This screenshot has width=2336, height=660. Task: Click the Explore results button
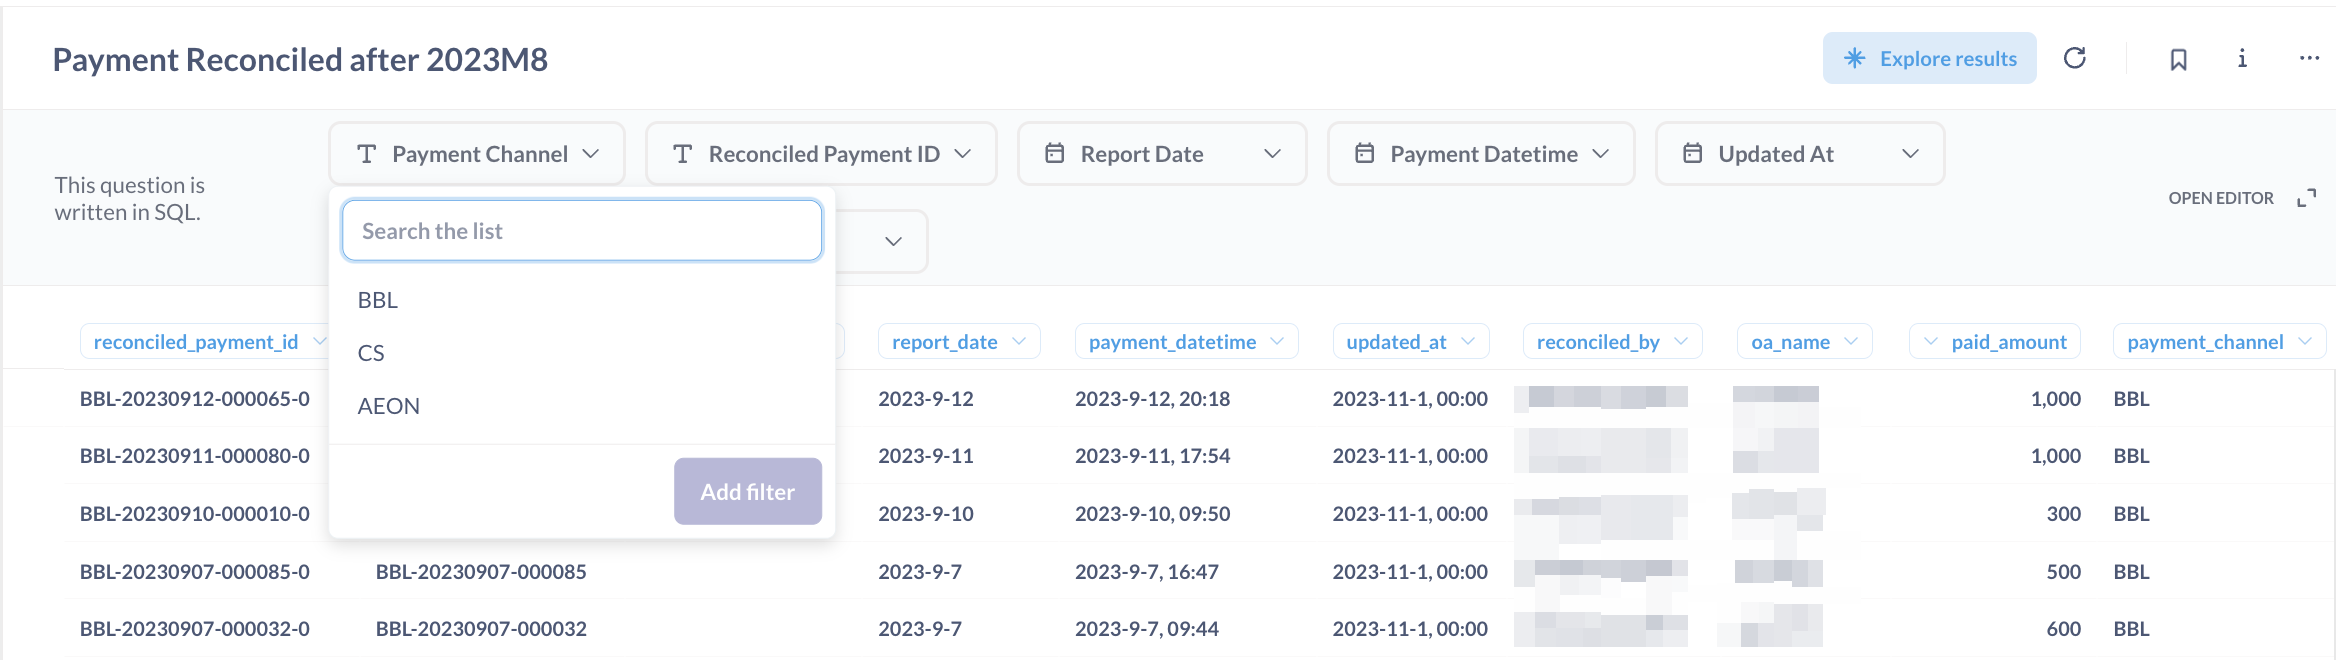click(1929, 58)
